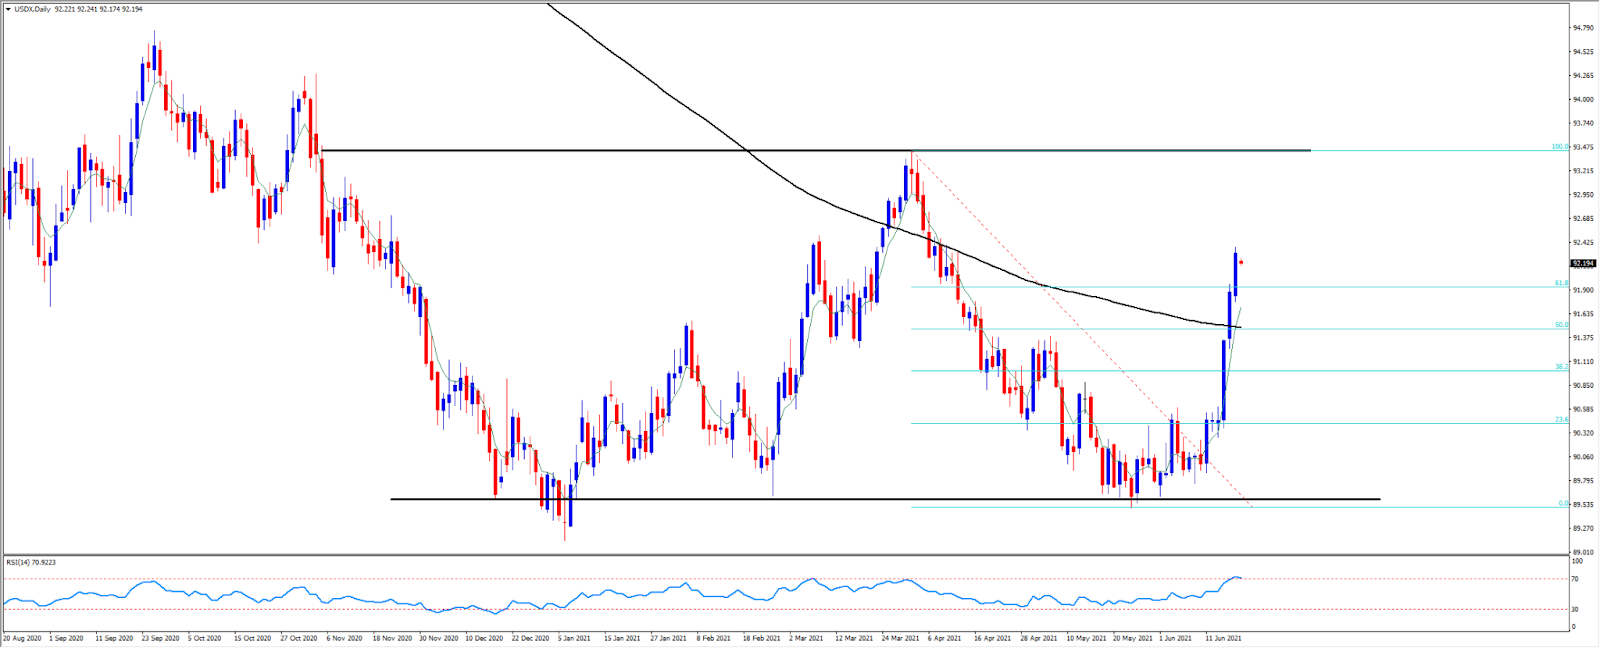Select the 38.2 Fibonacci retracement label
Viewport: 1600px width, 648px height.
click(x=1561, y=367)
